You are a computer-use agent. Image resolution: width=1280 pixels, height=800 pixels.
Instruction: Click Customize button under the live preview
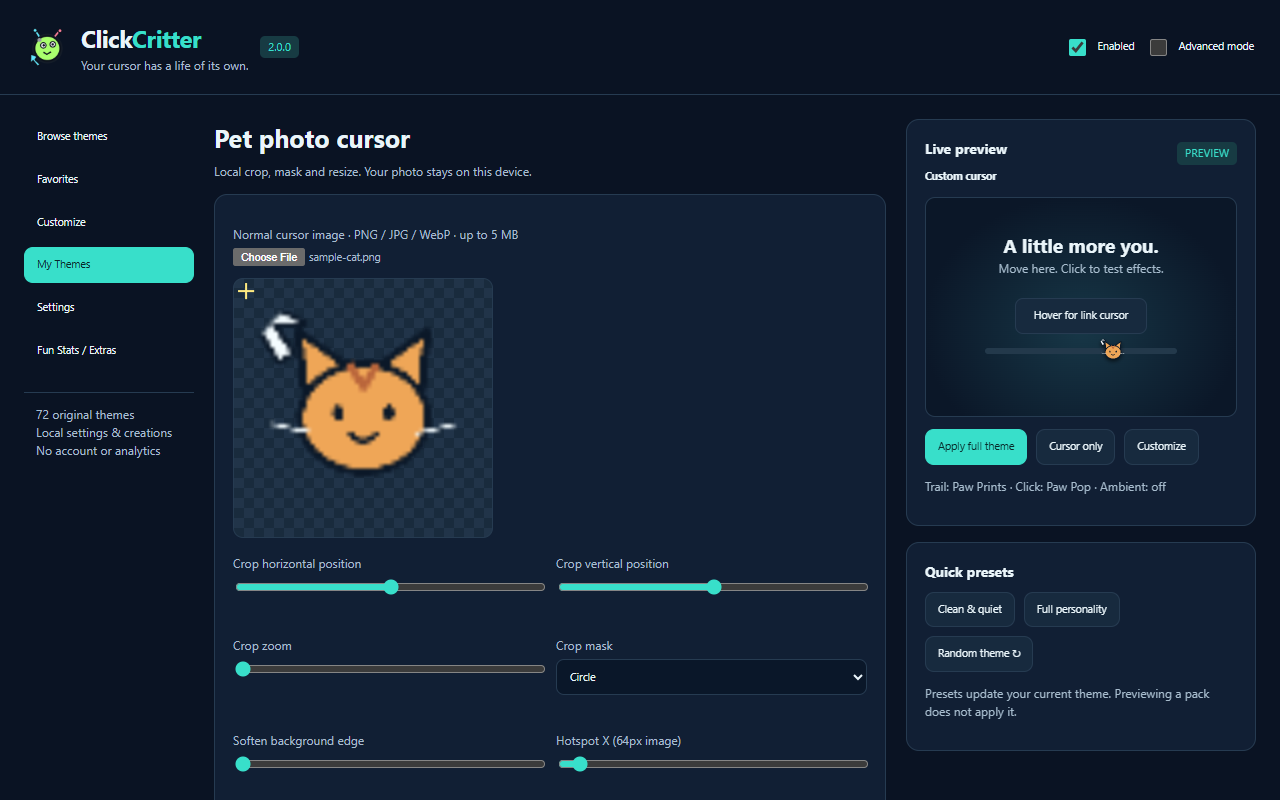[1161, 447]
